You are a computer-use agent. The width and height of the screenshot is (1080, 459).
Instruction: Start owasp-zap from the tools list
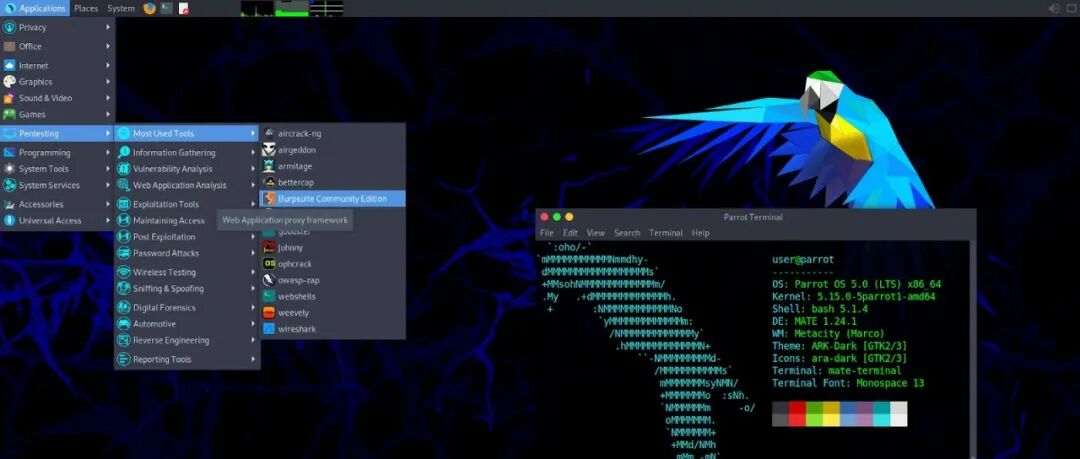332,280
